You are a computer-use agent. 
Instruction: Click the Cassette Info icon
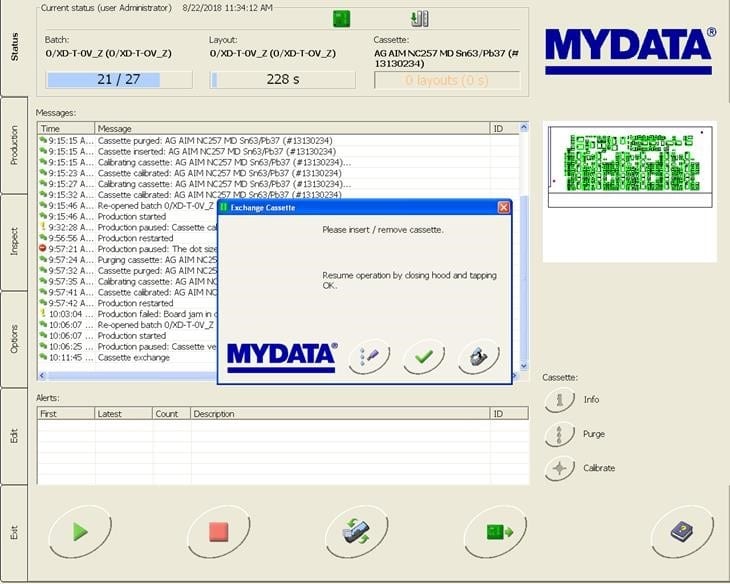click(x=560, y=400)
